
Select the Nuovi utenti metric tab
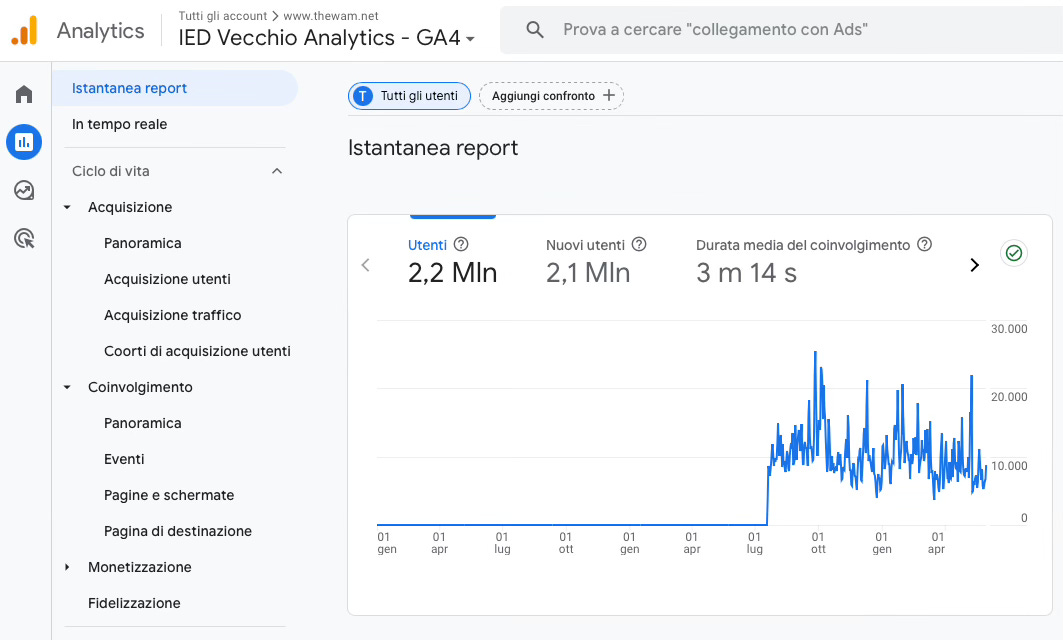click(596, 262)
